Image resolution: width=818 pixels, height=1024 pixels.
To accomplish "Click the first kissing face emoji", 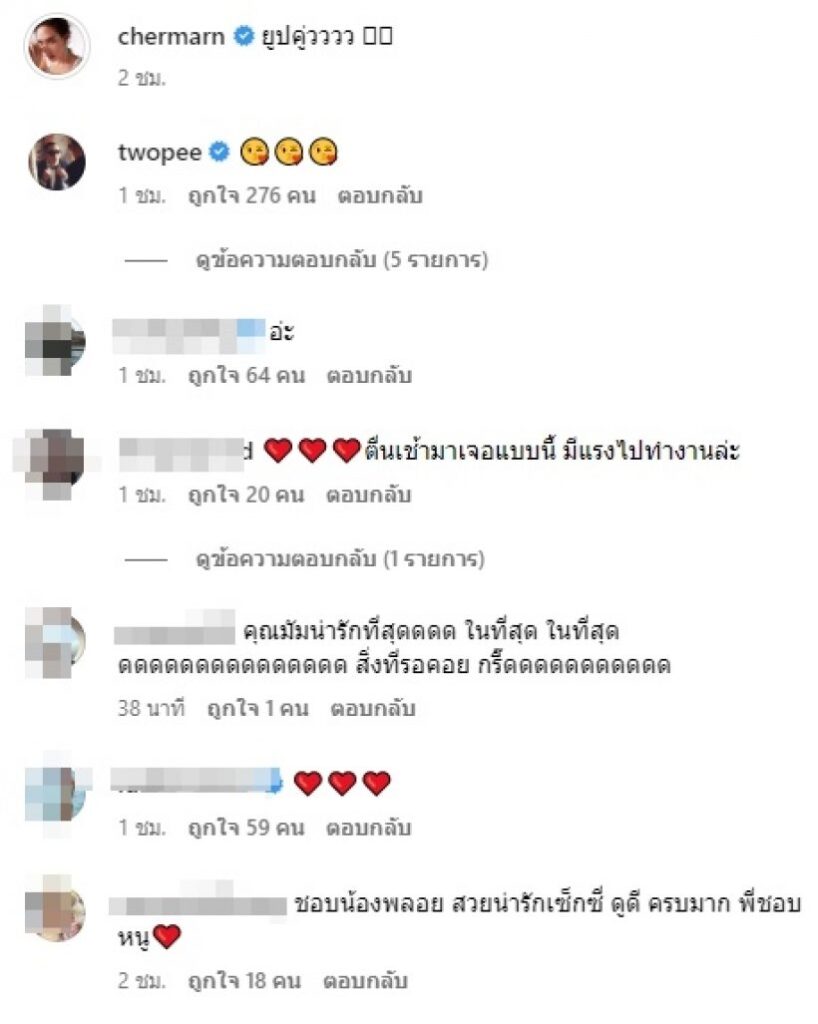I will [254, 152].
